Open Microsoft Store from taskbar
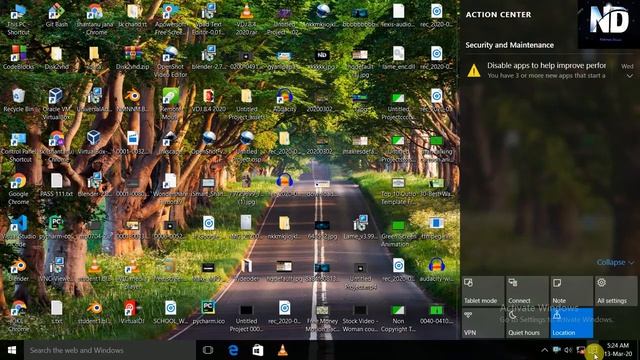 pyautogui.click(x=258, y=350)
